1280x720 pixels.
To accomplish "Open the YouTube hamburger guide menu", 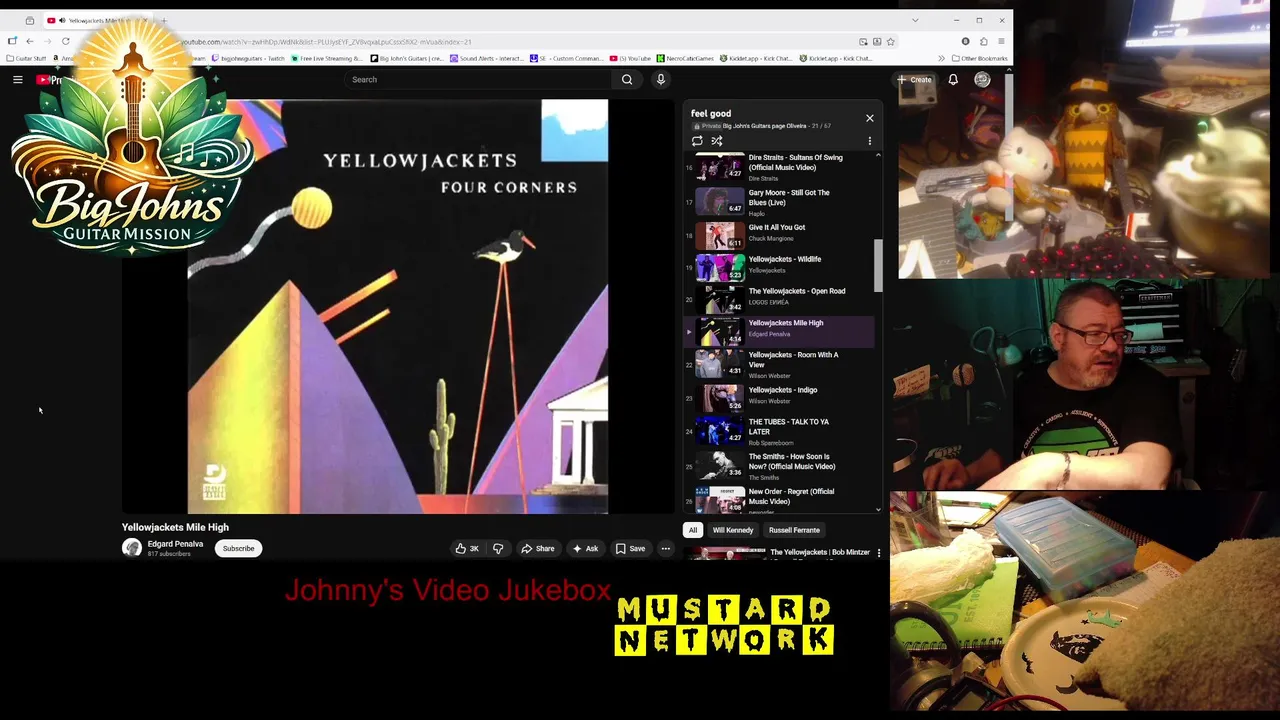I will 18,79.
